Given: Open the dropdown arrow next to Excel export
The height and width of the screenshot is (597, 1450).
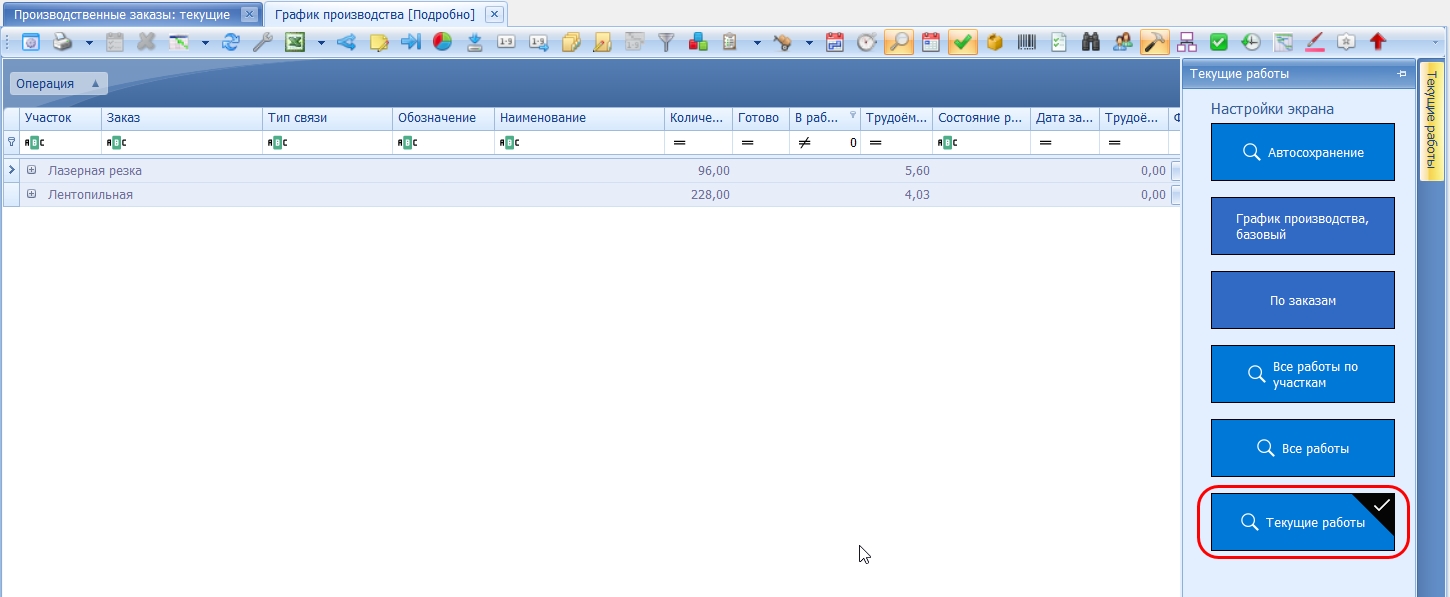Looking at the screenshot, I should 321,43.
